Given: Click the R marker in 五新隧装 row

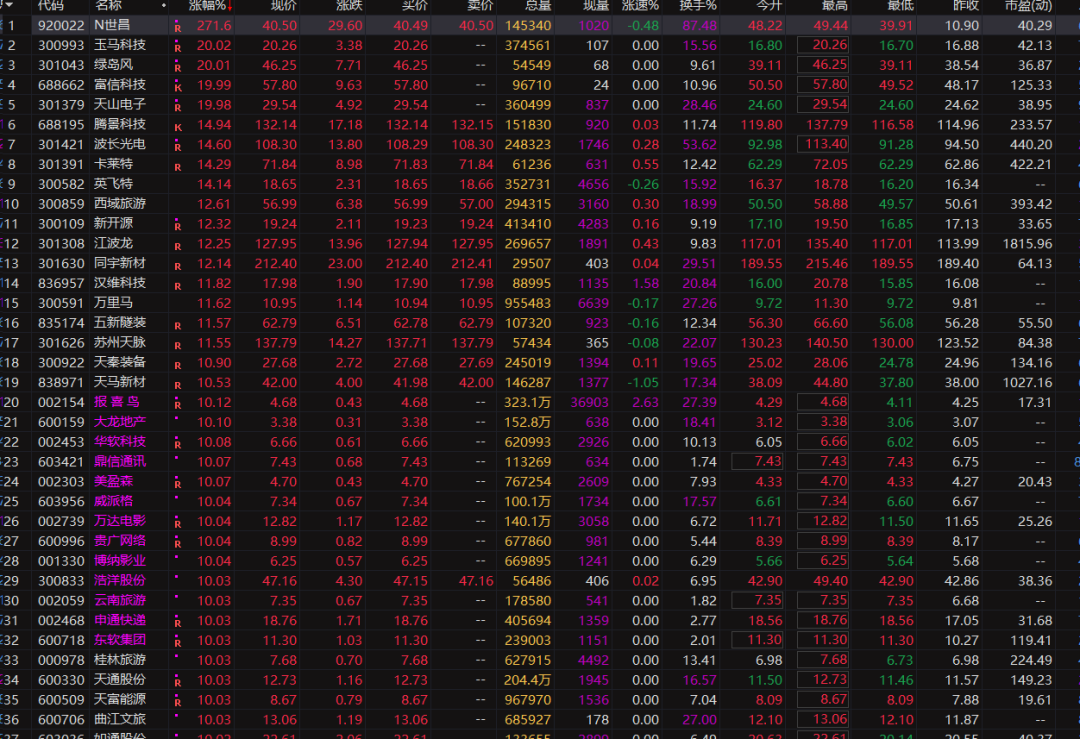Looking at the screenshot, I should 178,325.
